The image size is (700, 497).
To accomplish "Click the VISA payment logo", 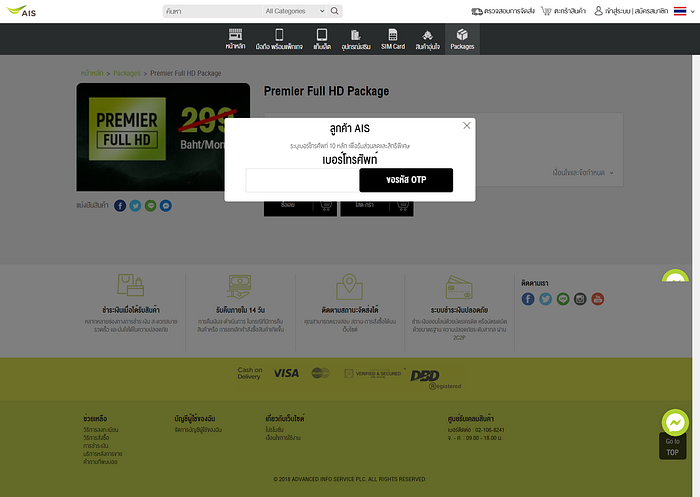I will click(286, 373).
